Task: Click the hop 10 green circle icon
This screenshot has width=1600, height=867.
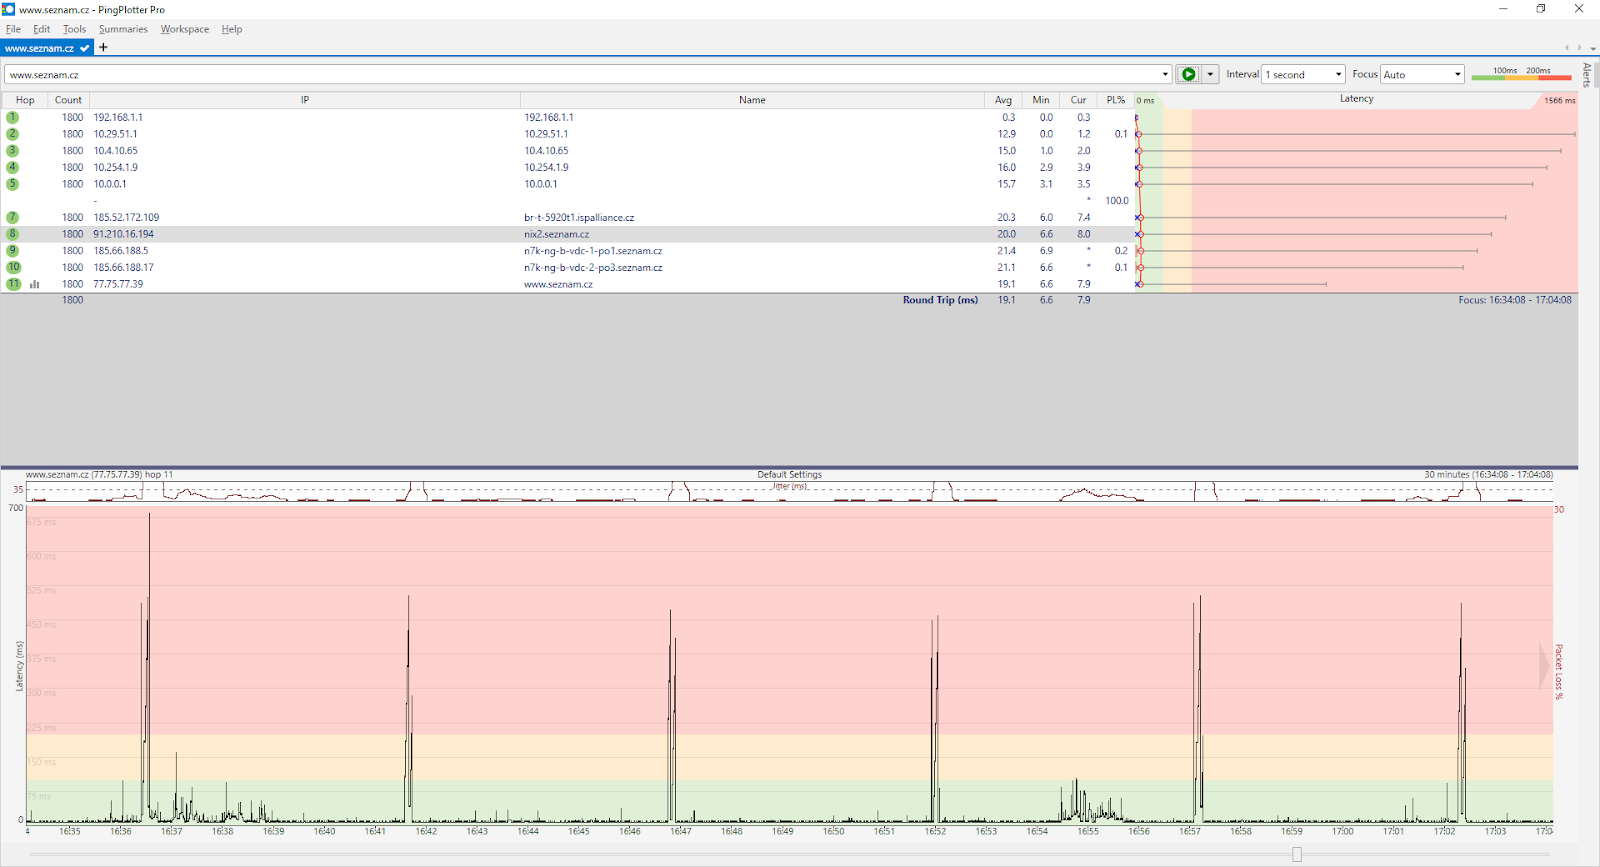Action: pos(13,267)
